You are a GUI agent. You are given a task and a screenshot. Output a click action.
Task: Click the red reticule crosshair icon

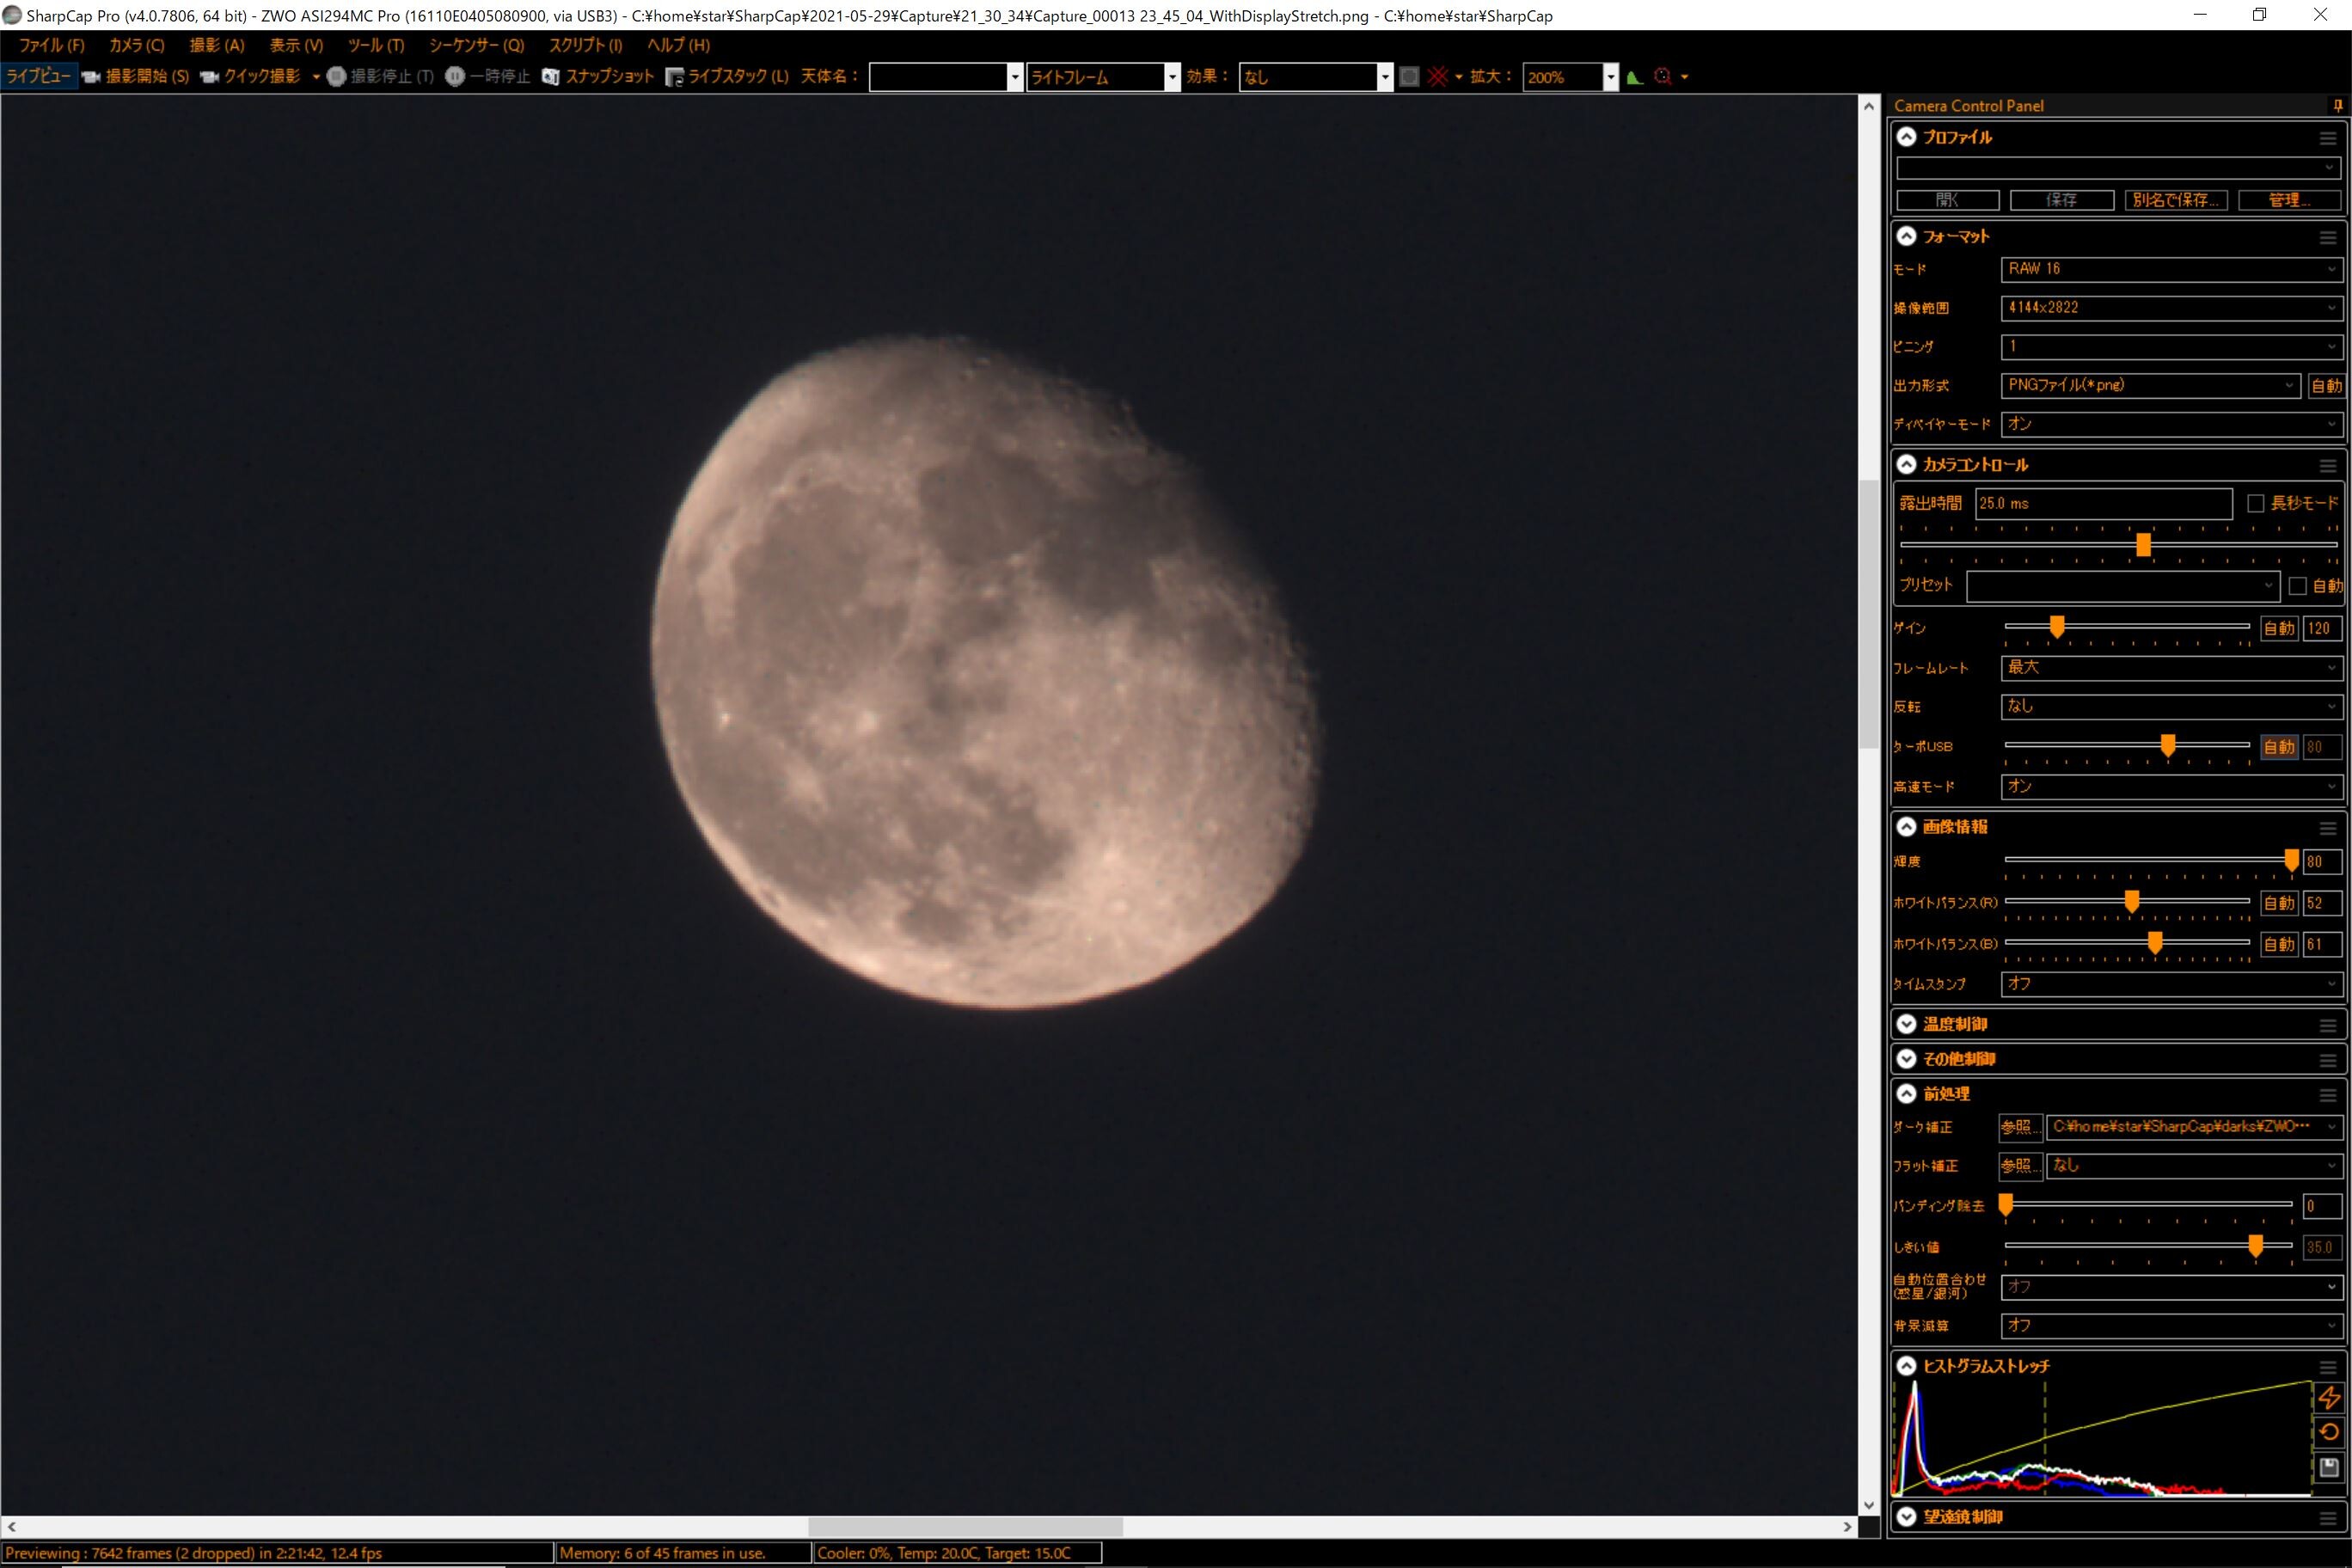[1438, 77]
